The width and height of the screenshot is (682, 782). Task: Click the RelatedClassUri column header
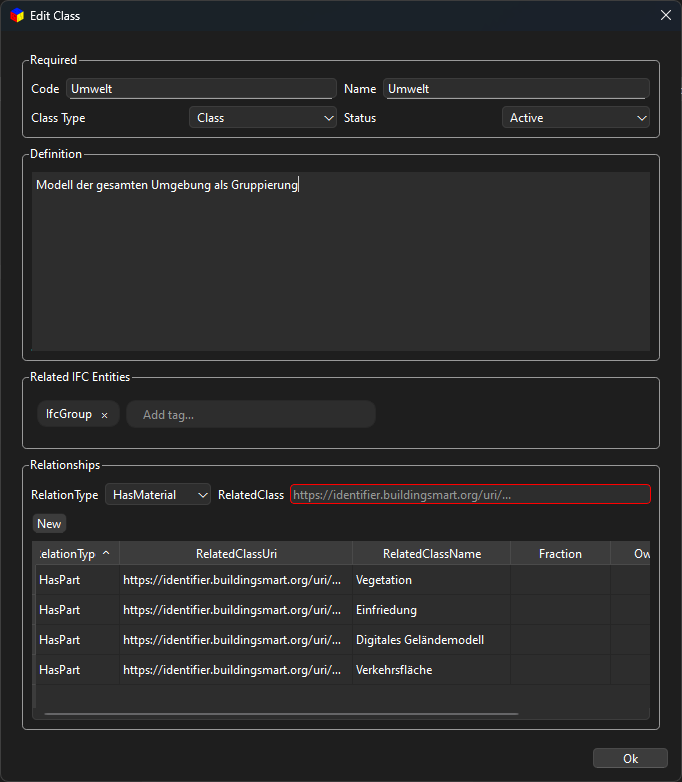point(236,554)
